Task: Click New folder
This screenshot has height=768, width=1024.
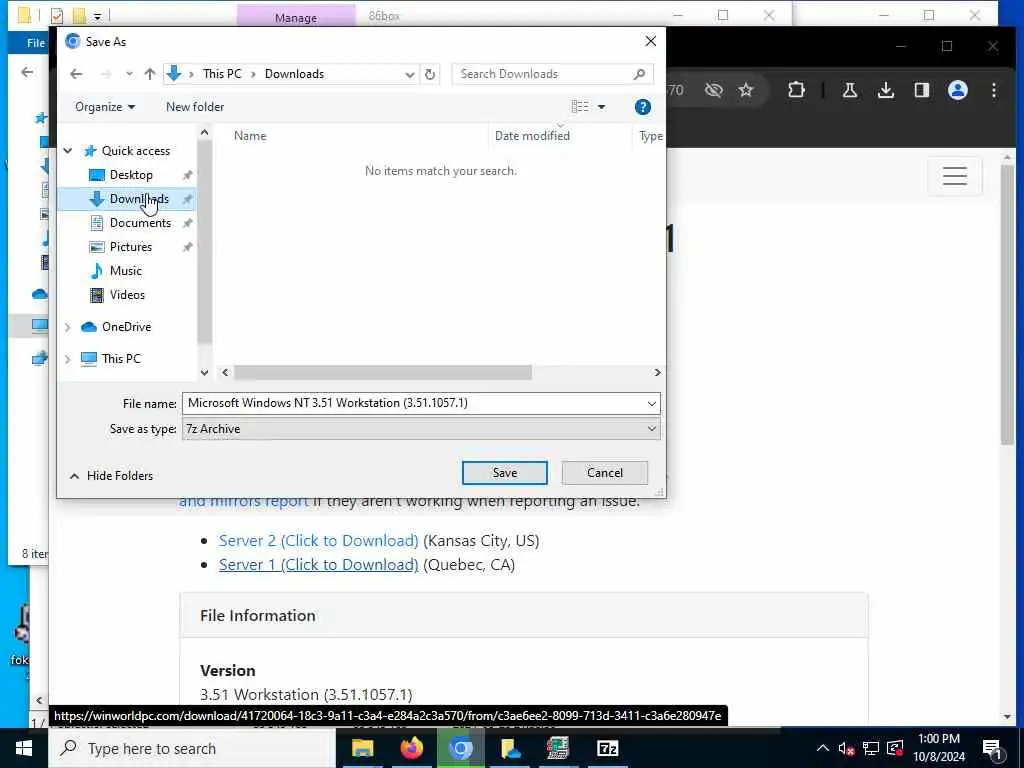Action: click(x=195, y=107)
